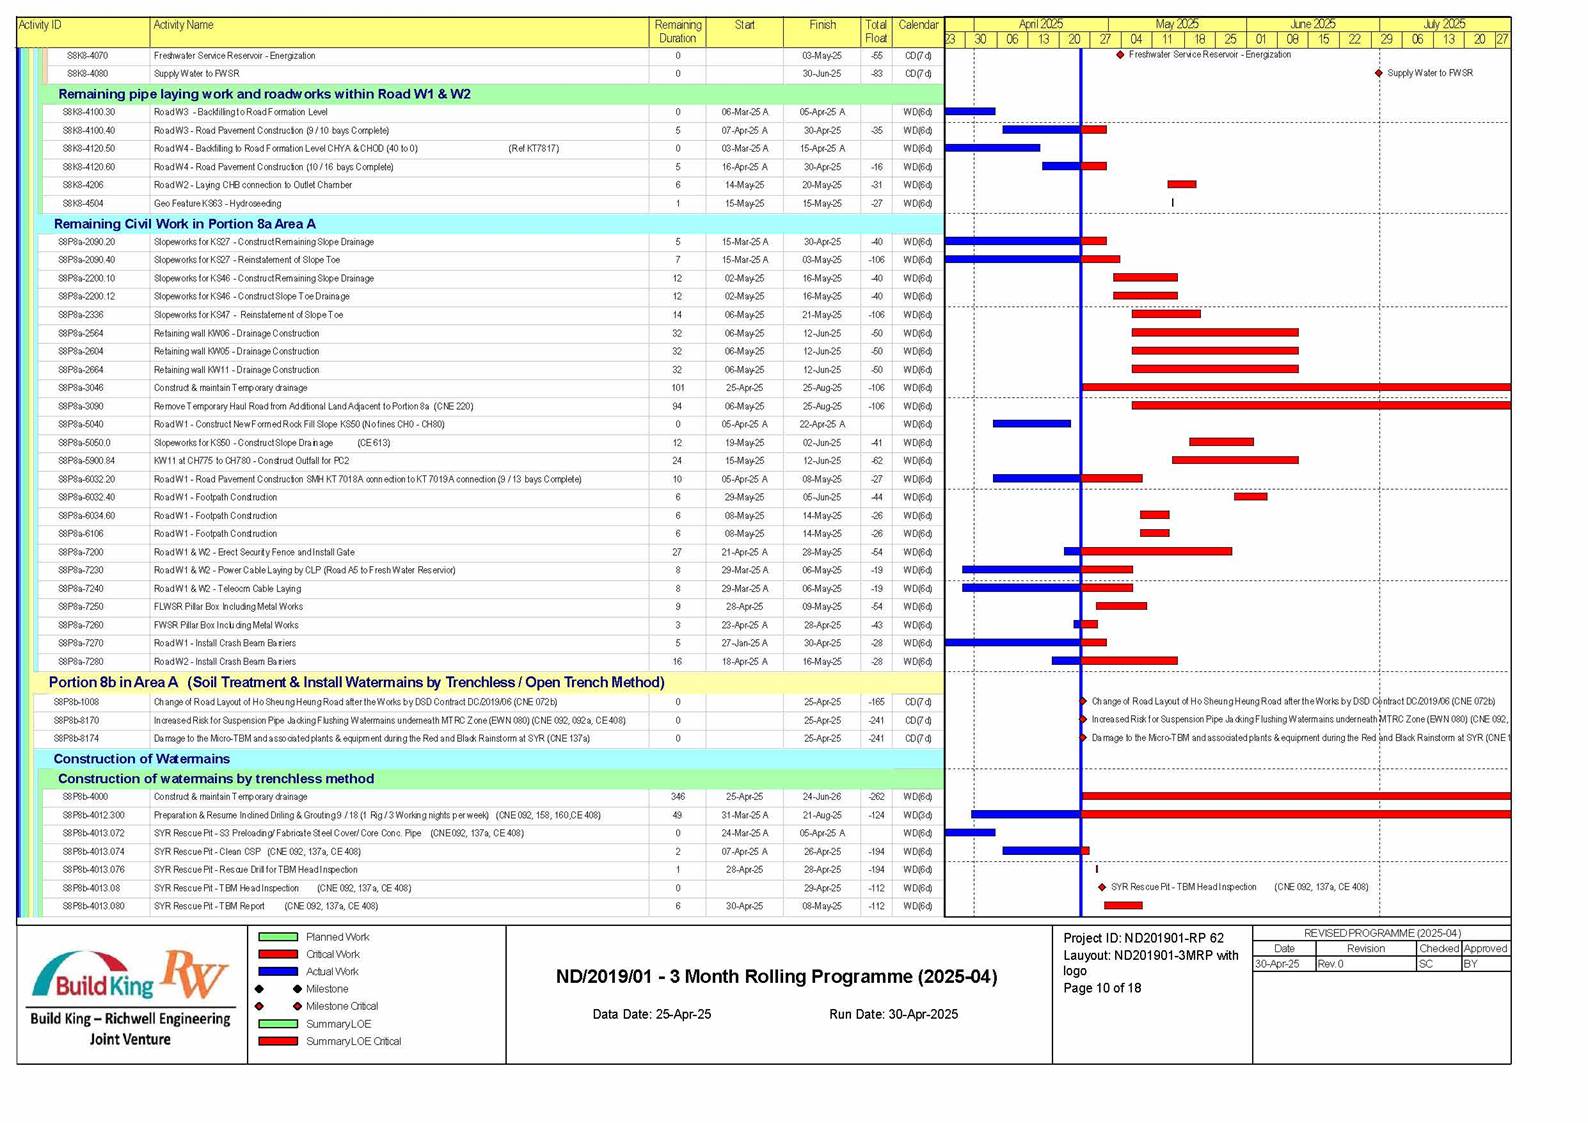
Task: Click 'Build King – Richwell Engineering Joint Venture' caption
Action: pos(130,1029)
